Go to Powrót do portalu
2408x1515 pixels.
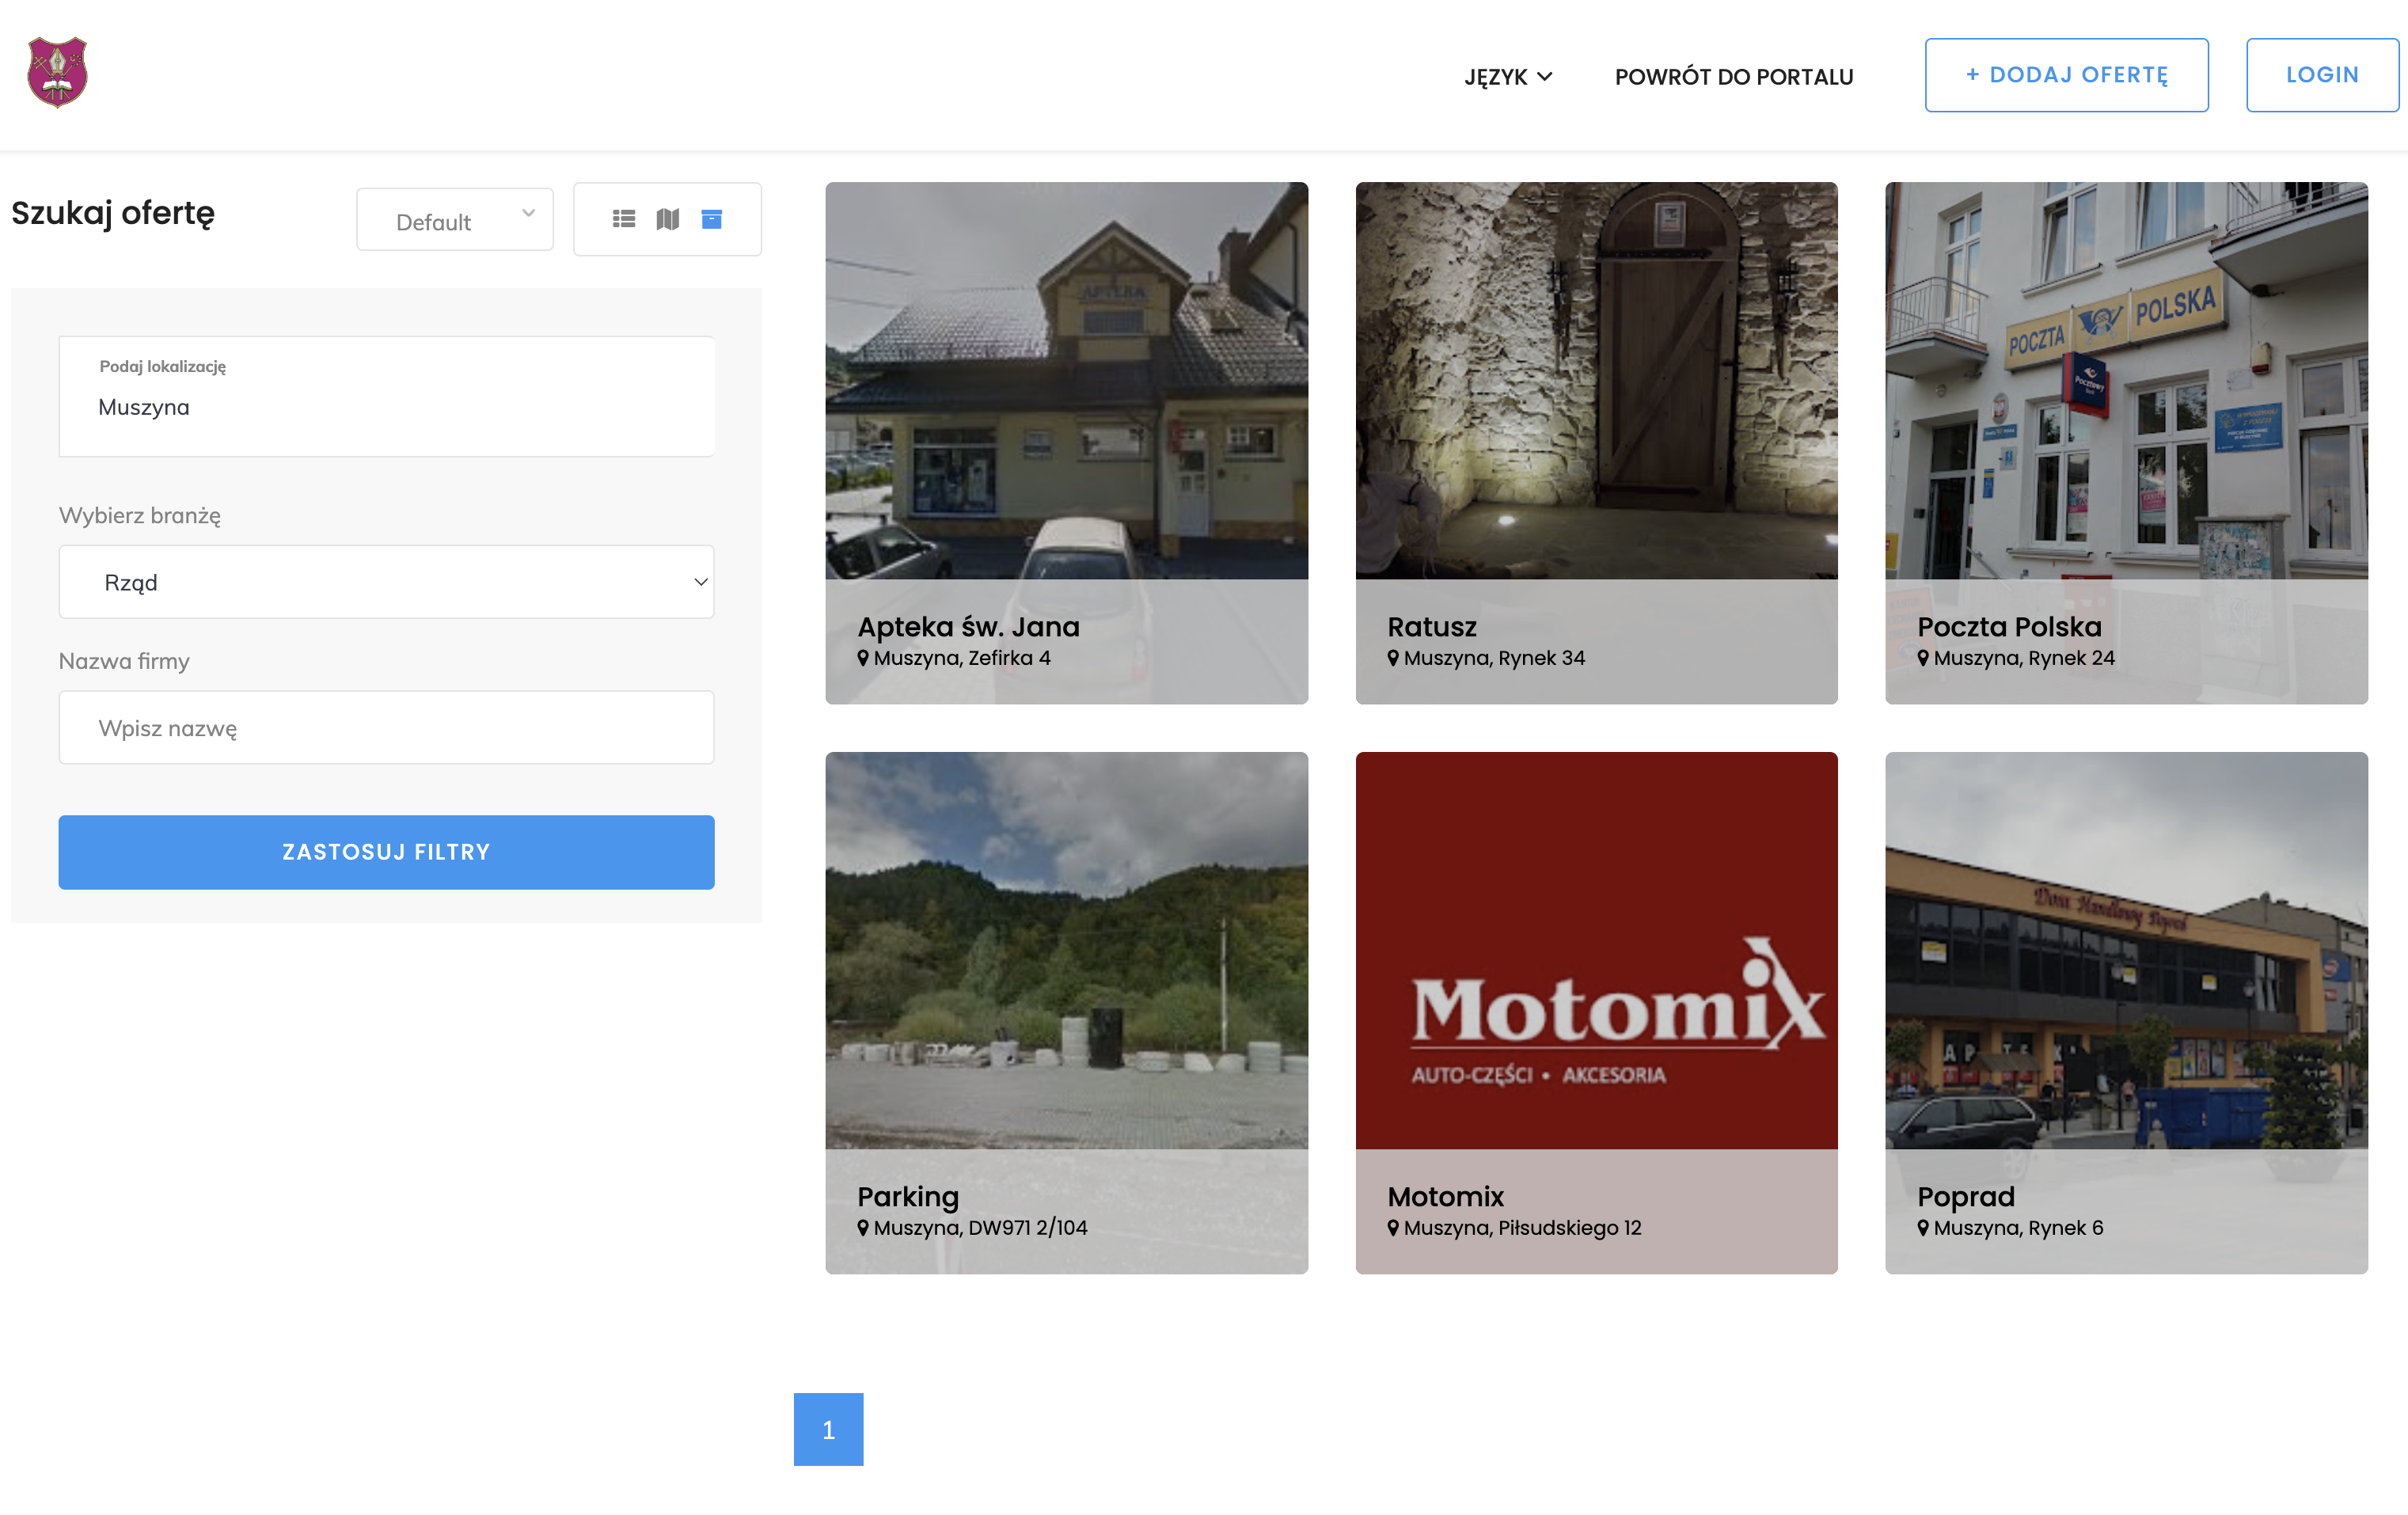coord(1733,77)
